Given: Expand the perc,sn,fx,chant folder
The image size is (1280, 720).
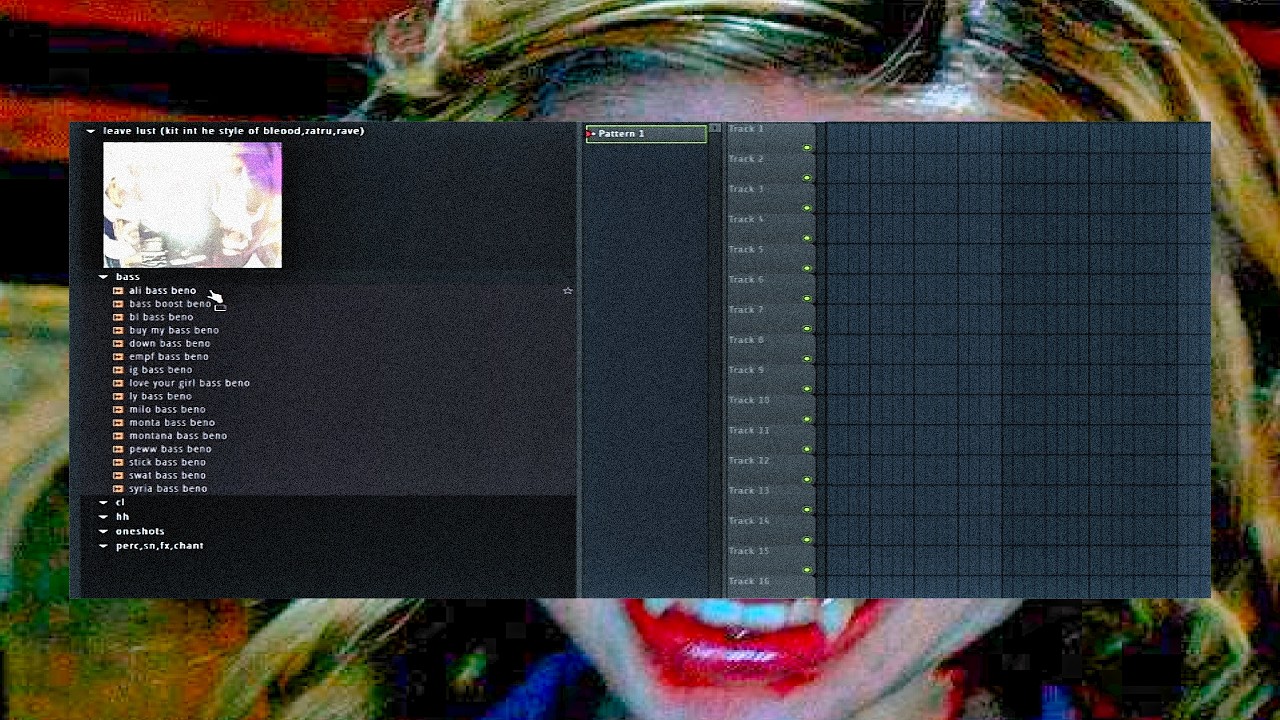Looking at the screenshot, I should pyautogui.click(x=103, y=546).
